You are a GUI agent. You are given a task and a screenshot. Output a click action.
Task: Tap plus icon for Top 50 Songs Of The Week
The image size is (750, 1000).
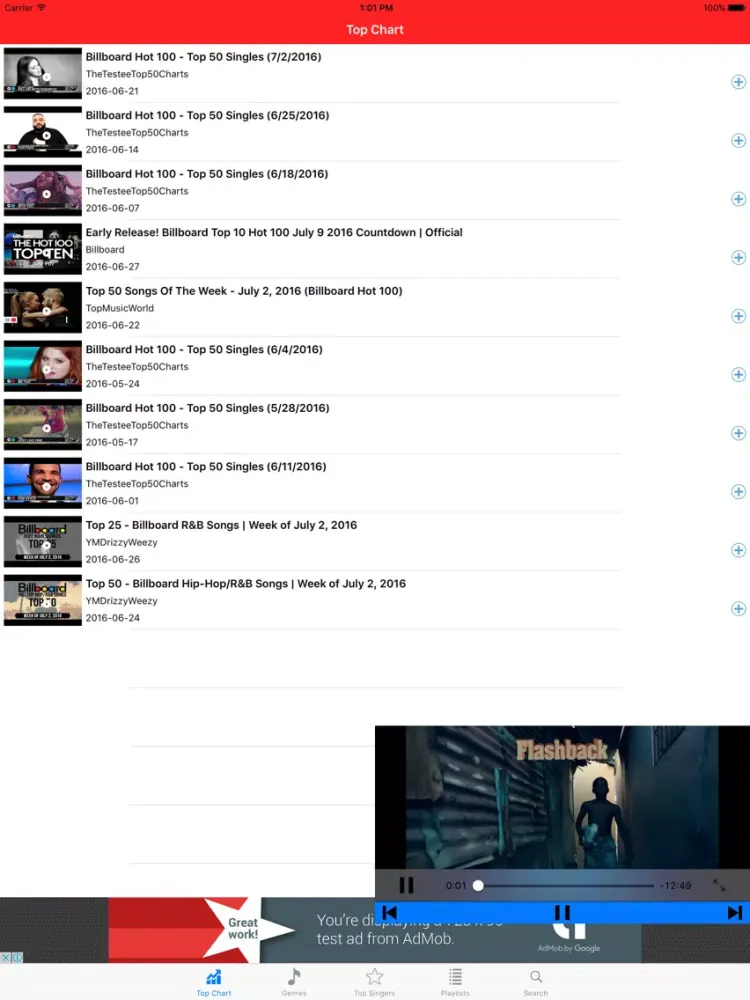pos(738,316)
